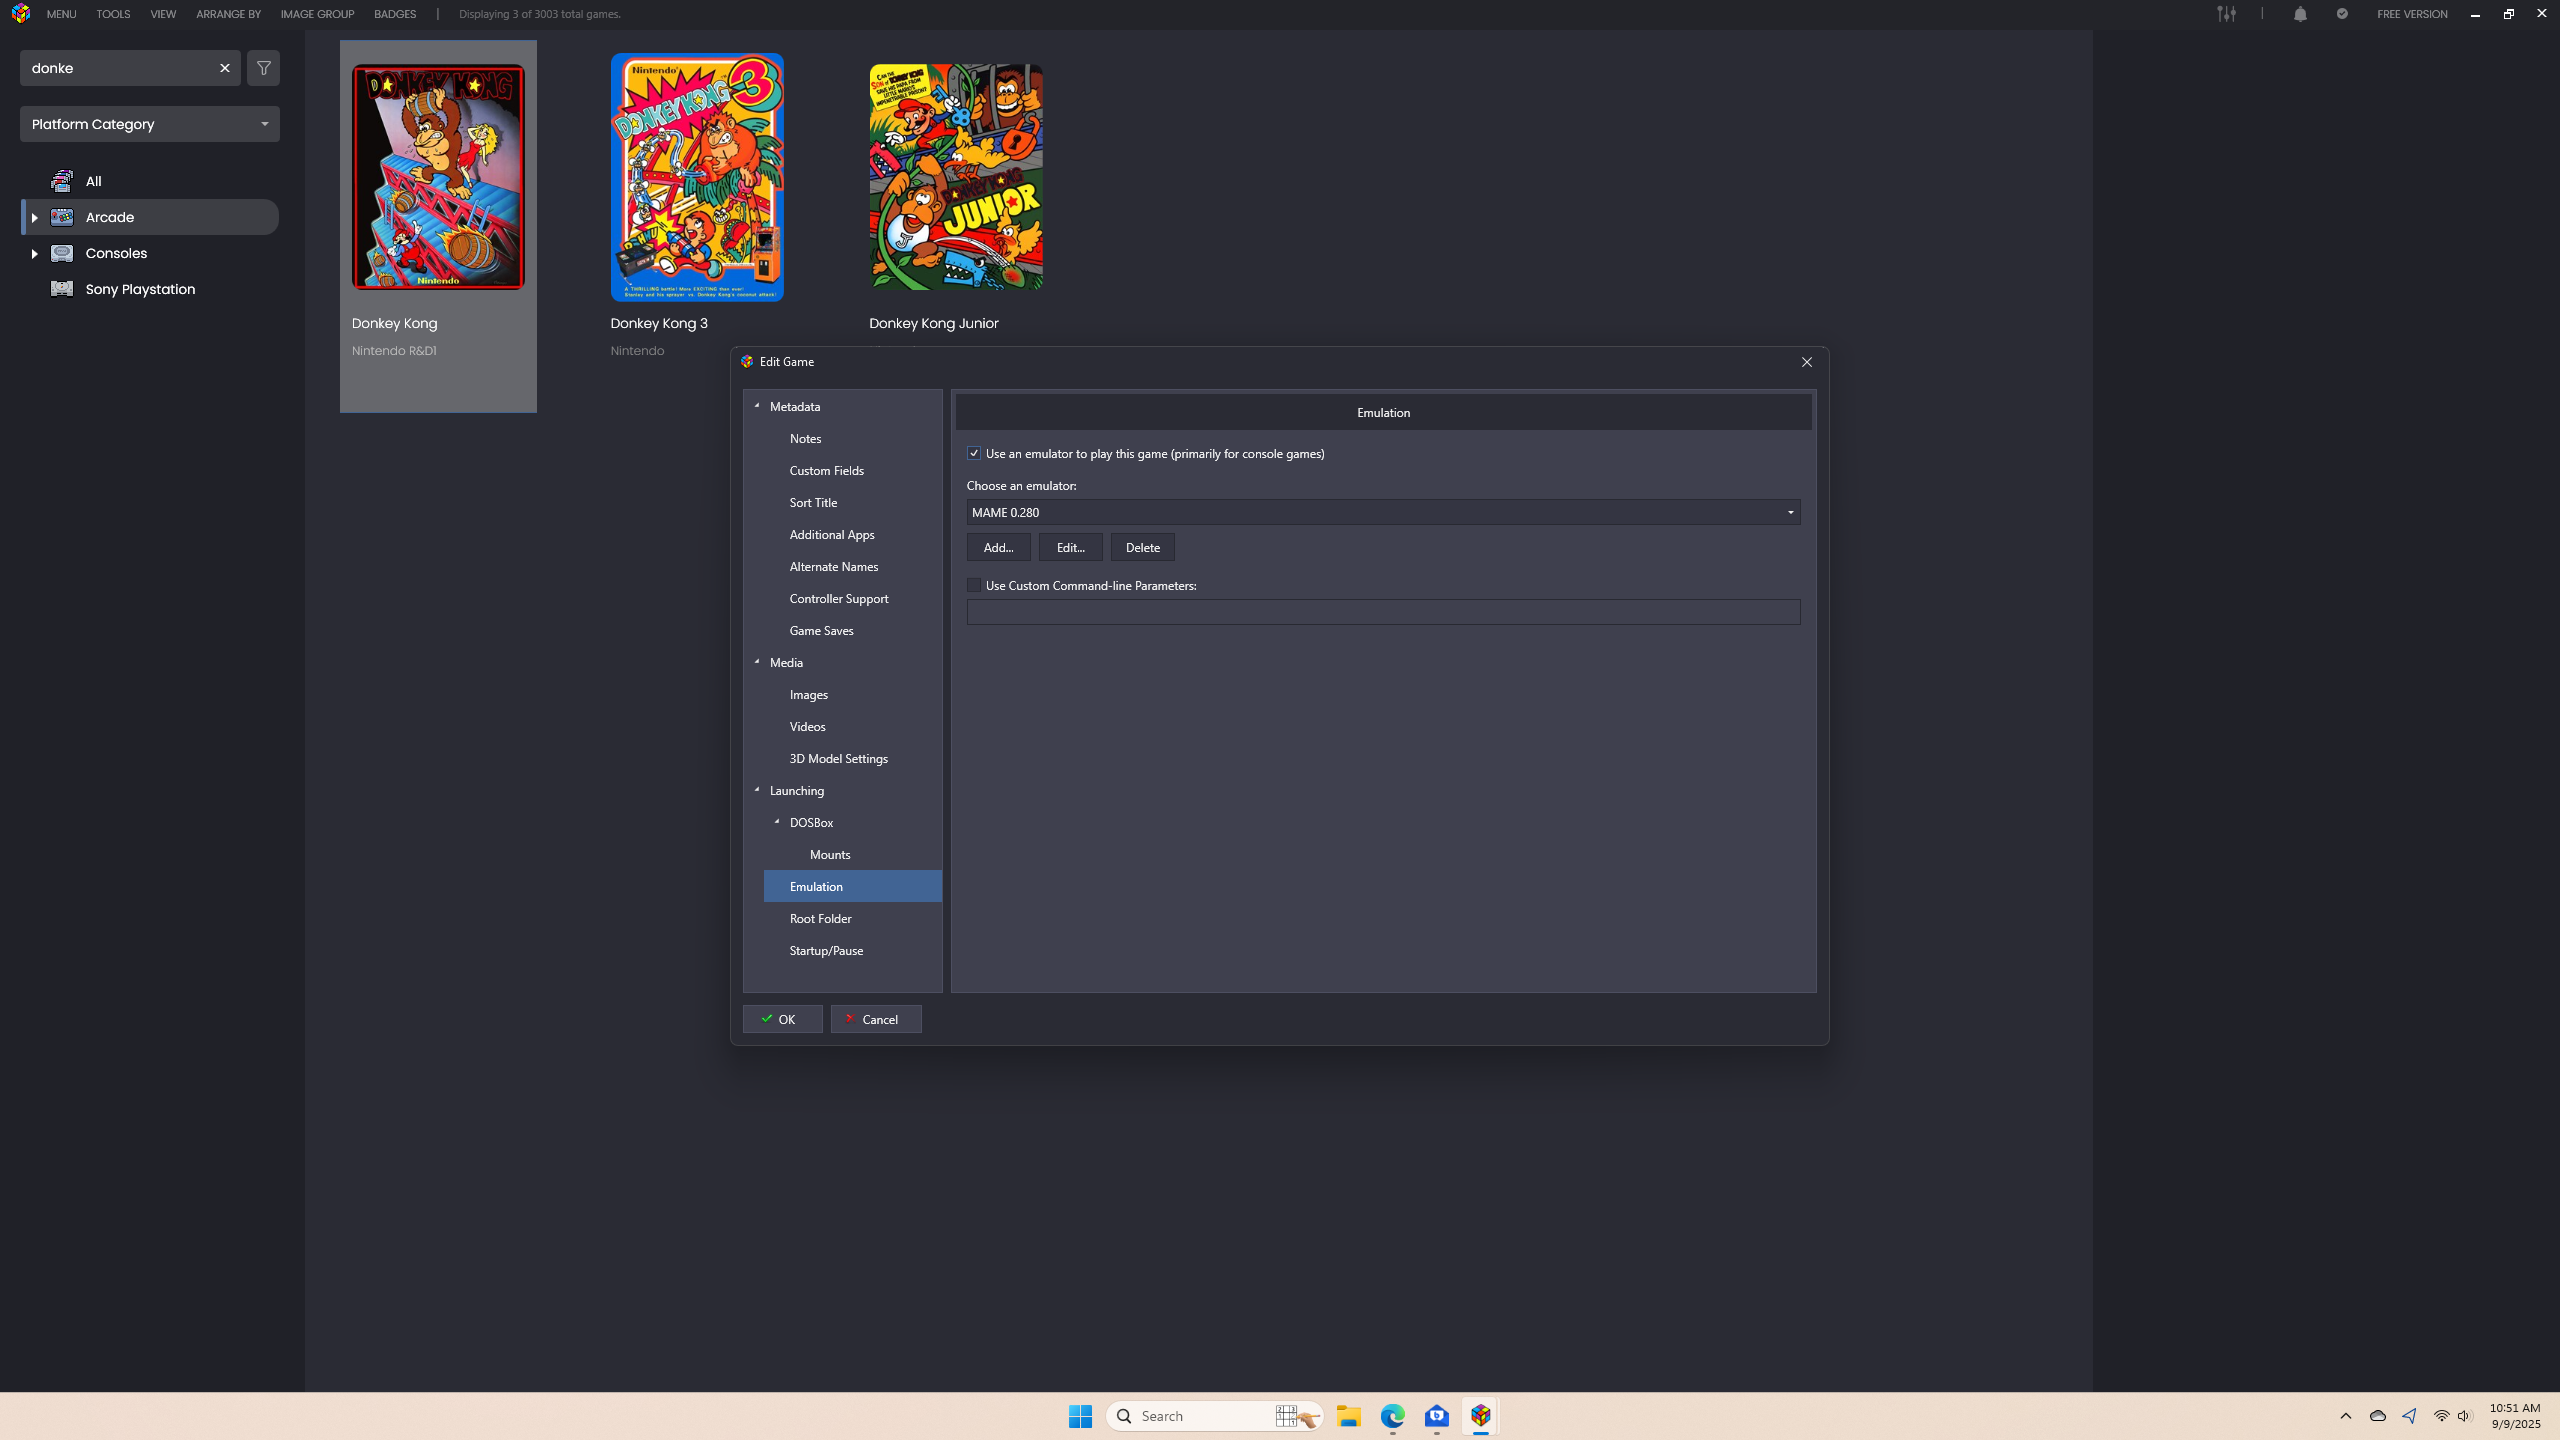Image resolution: width=2560 pixels, height=1440 pixels.
Task: Open 3D Model Settings section
Action: [838, 758]
